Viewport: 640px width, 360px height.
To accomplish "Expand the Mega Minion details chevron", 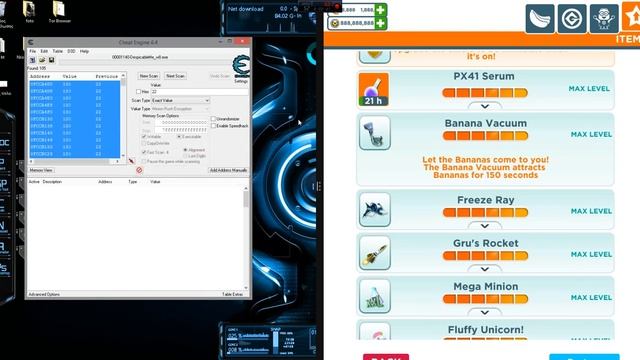I will coord(484,312).
